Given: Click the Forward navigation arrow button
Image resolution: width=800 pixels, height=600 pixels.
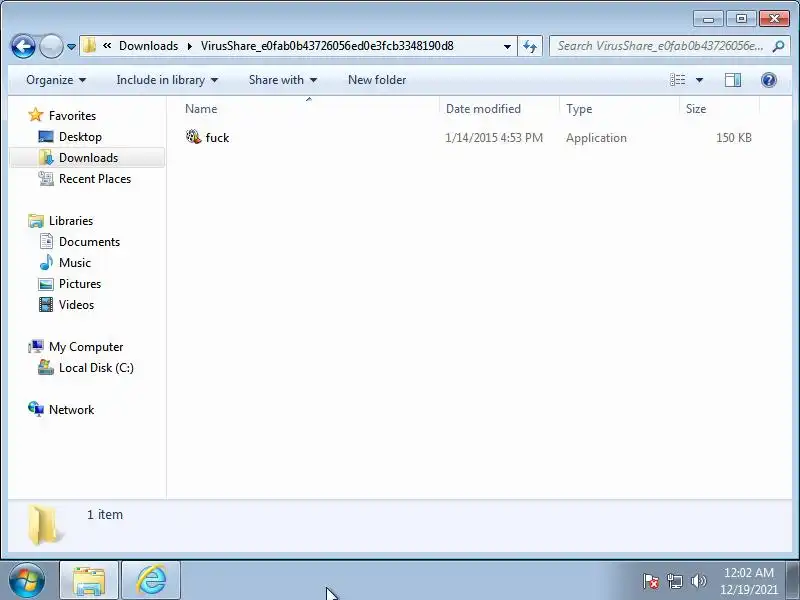Looking at the screenshot, I should (x=51, y=46).
